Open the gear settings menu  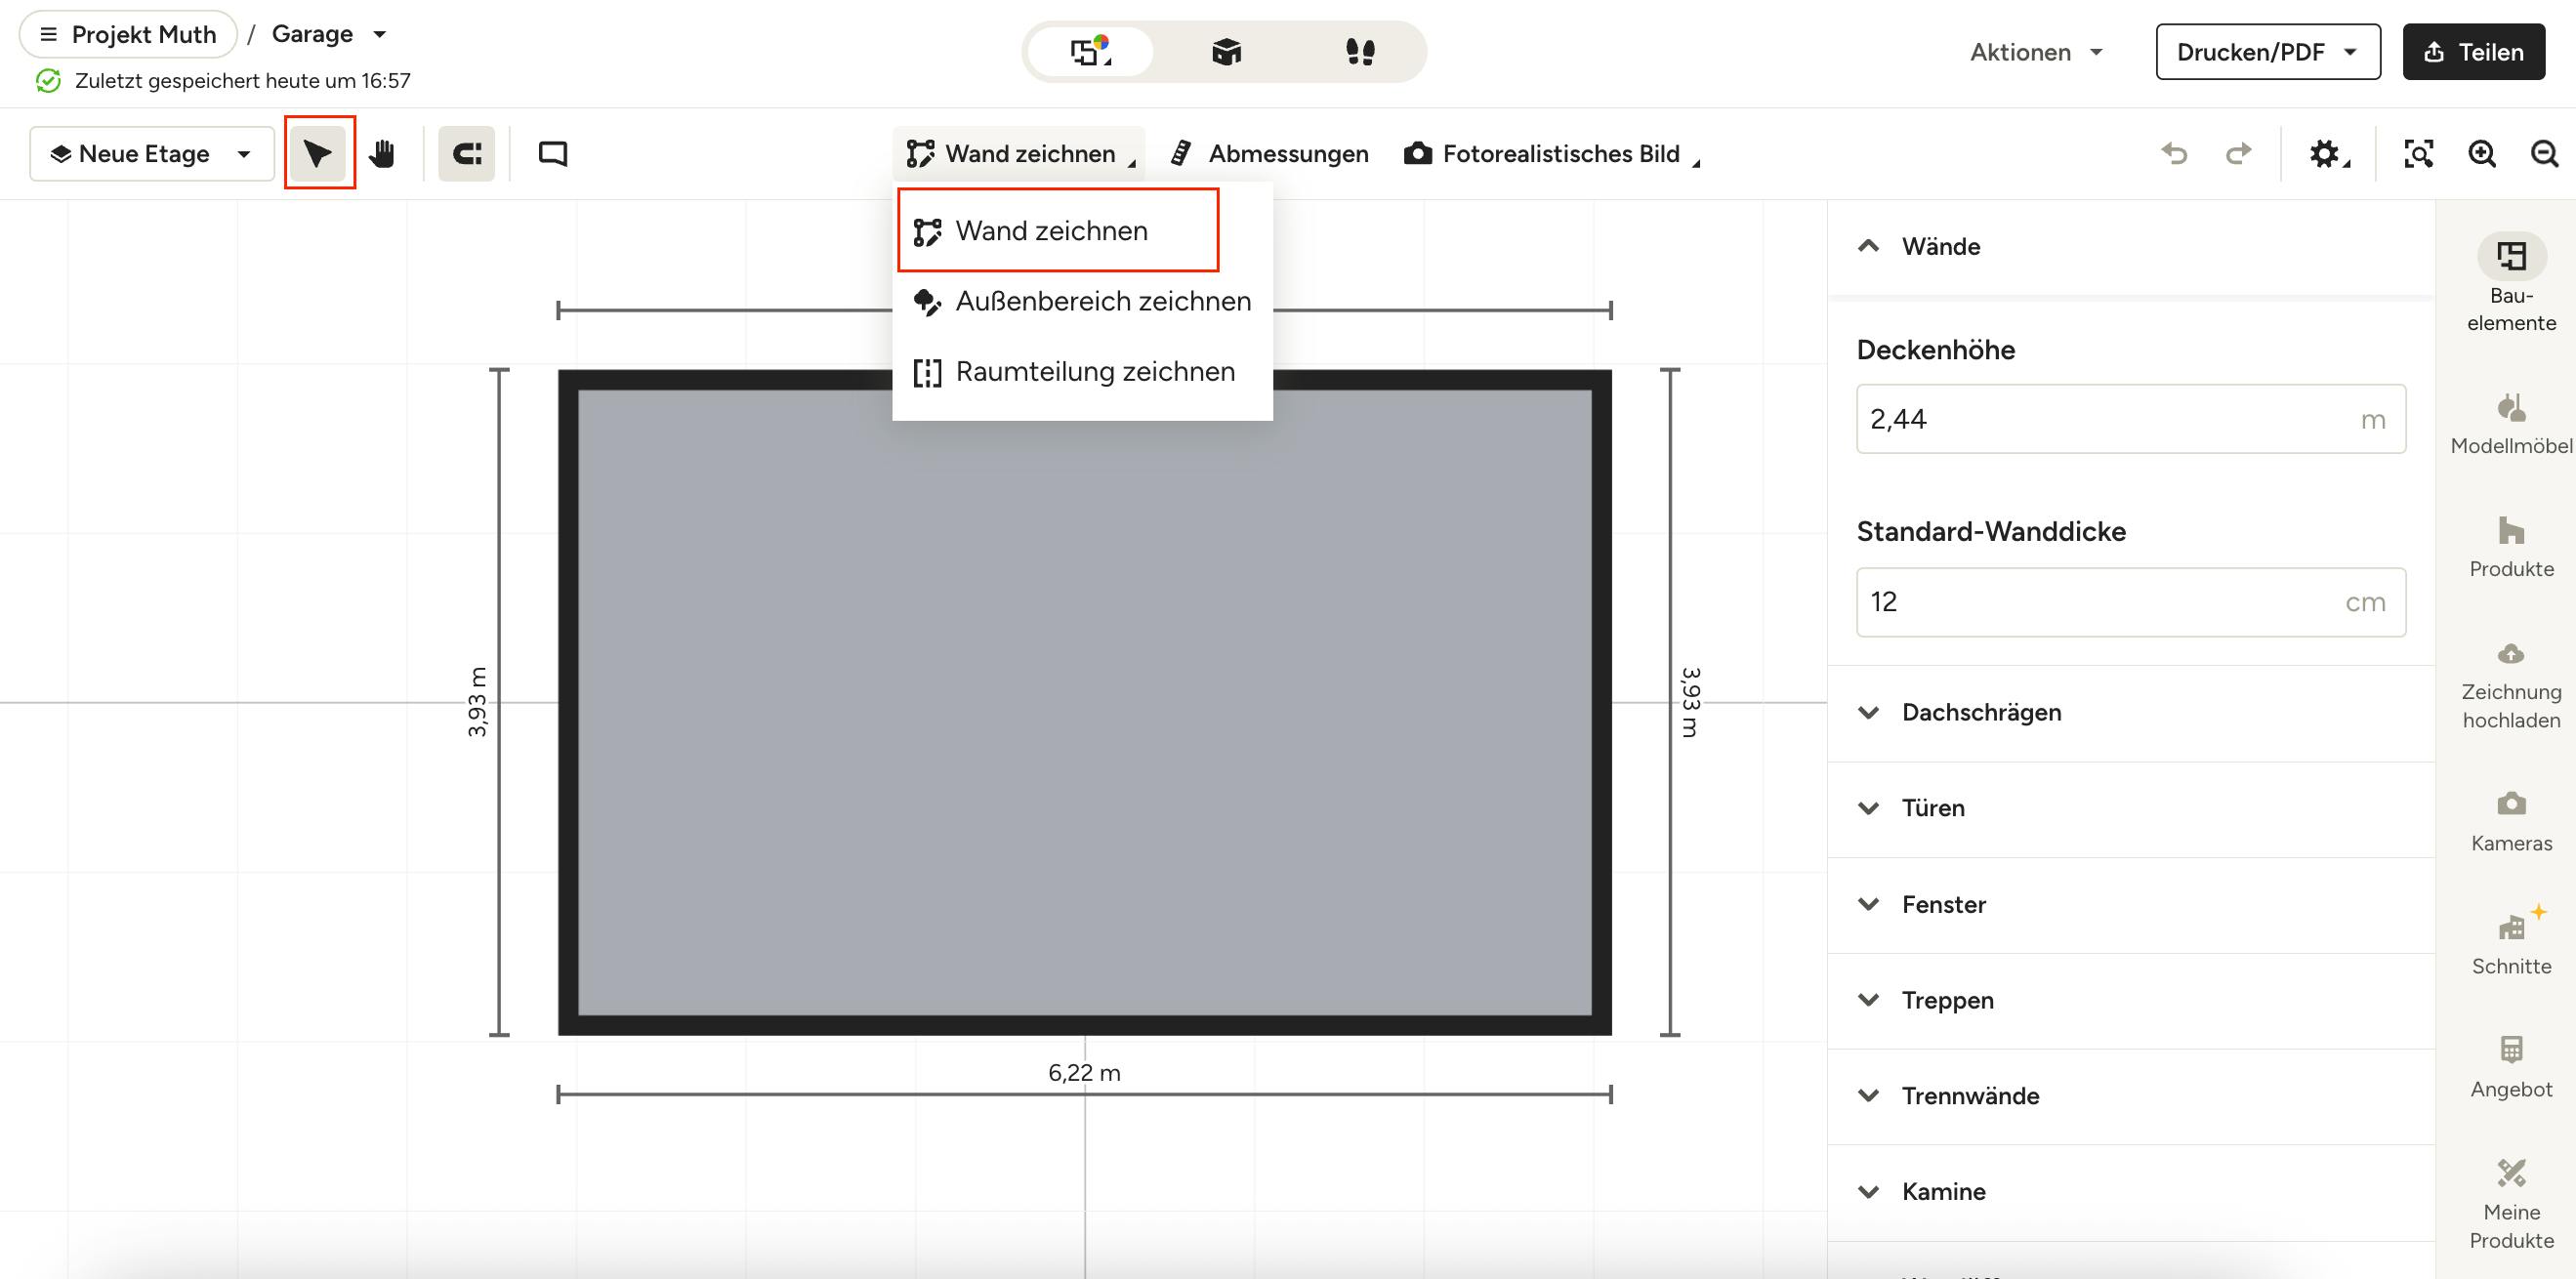2328,153
